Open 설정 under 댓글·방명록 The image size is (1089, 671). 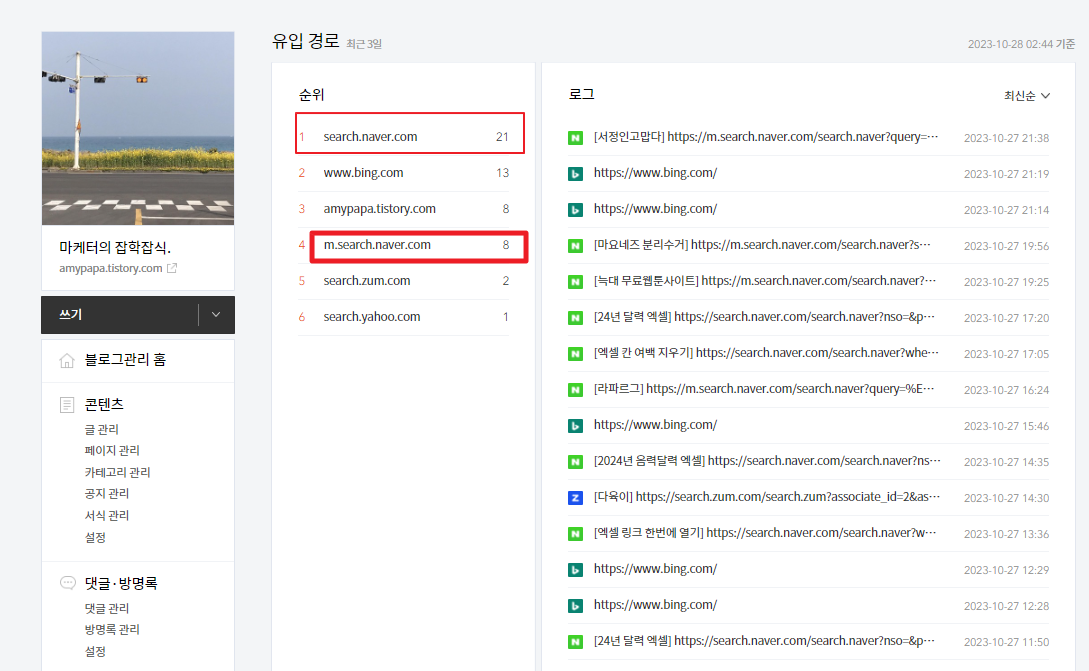pyautogui.click(x=95, y=652)
